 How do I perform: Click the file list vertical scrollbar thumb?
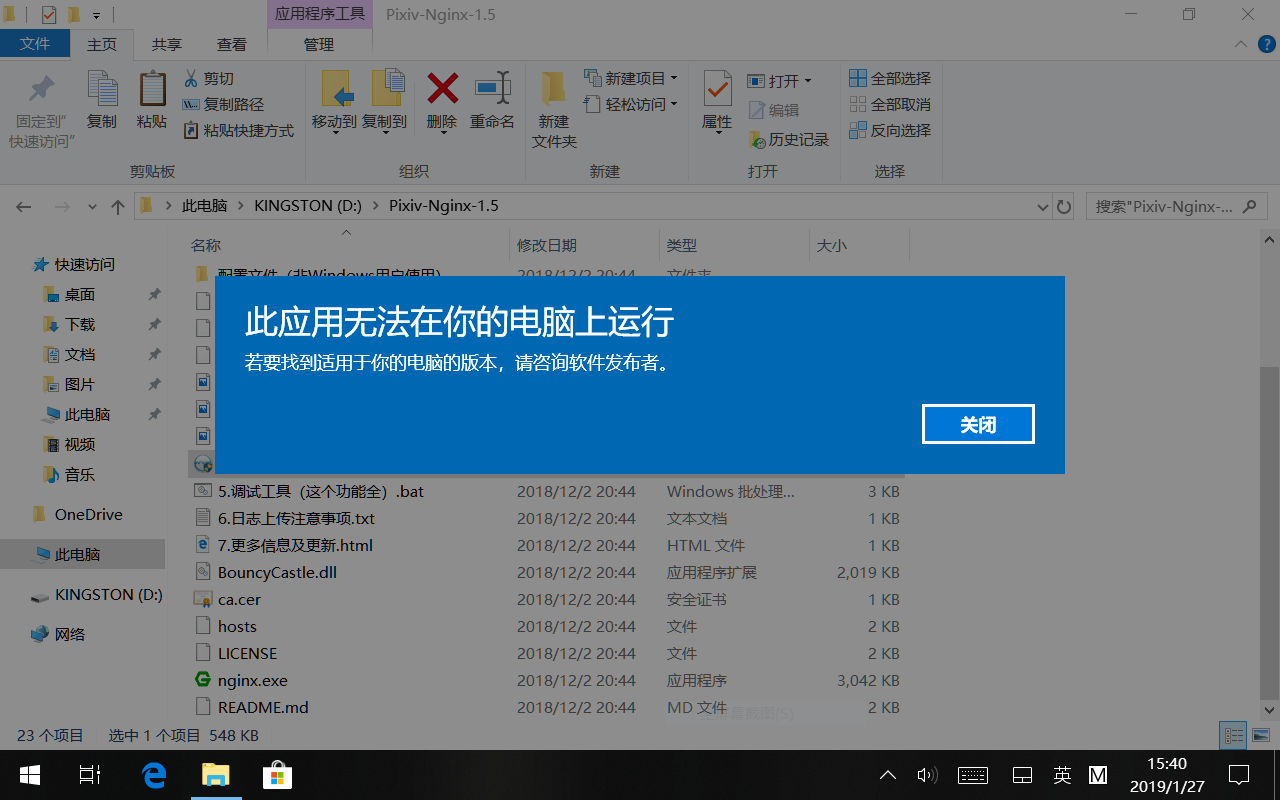pos(1270,532)
